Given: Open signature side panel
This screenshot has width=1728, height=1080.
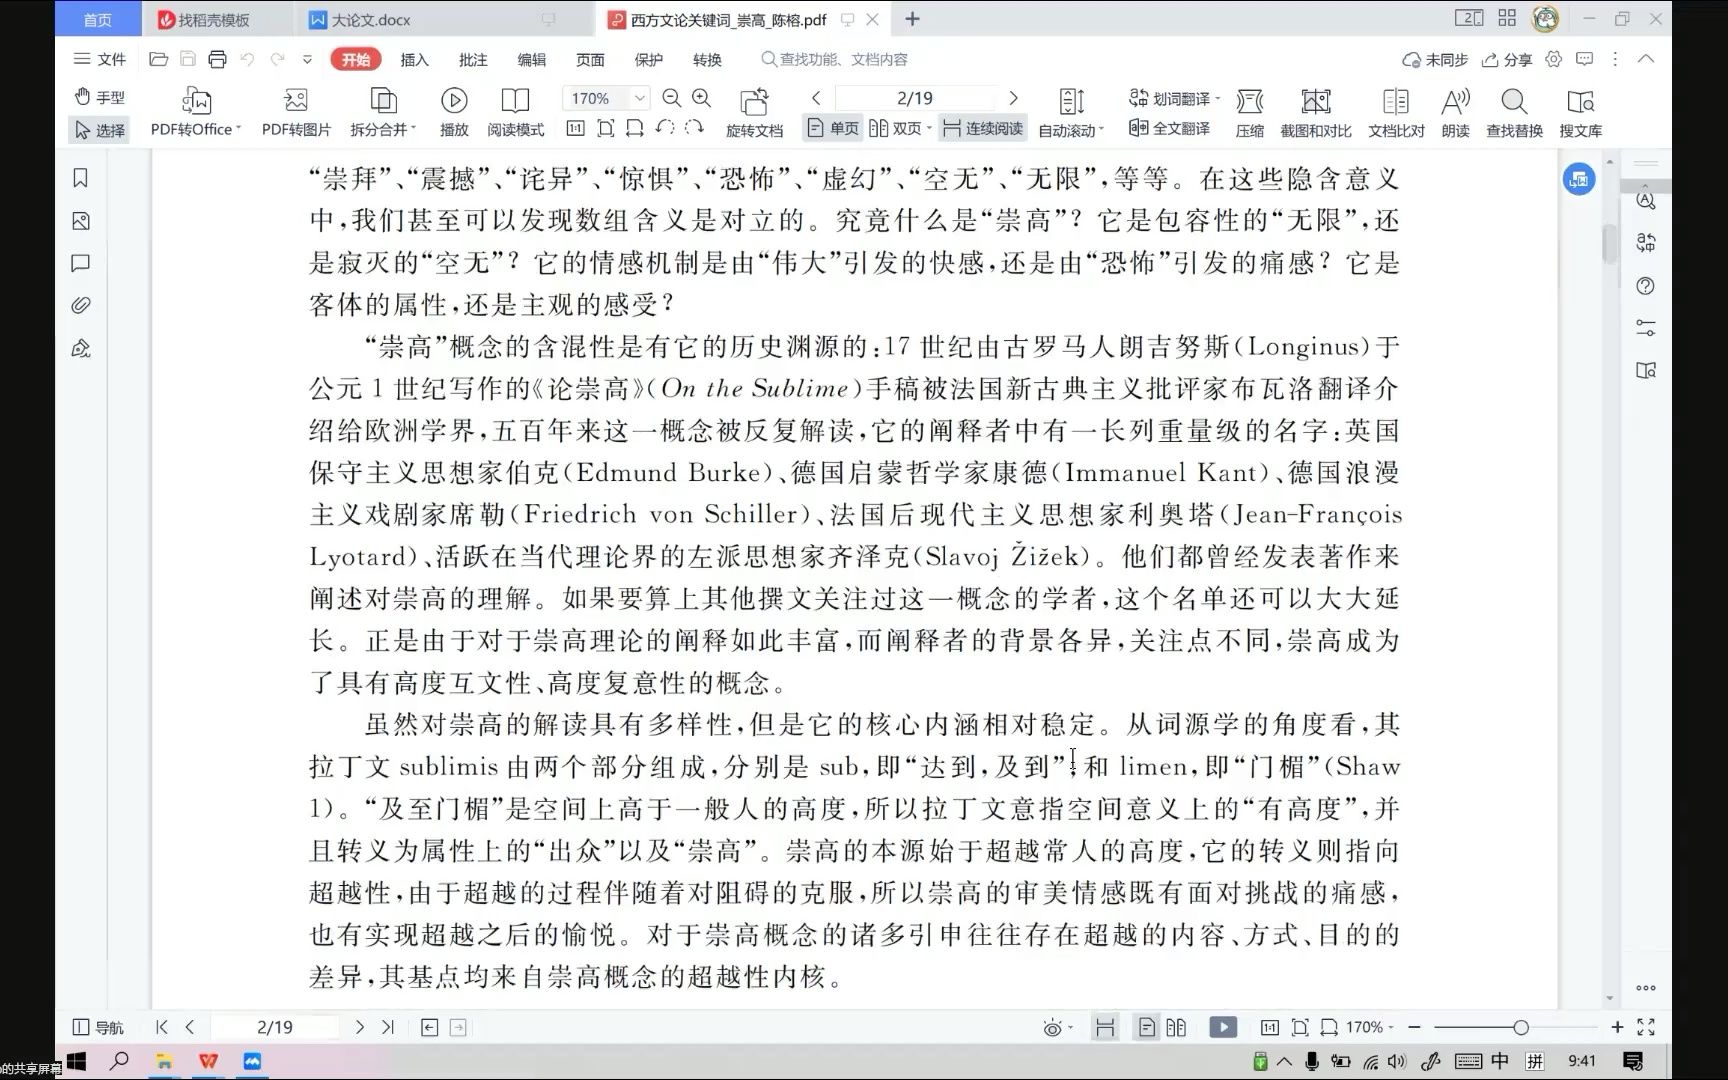Looking at the screenshot, I should [x=81, y=348].
